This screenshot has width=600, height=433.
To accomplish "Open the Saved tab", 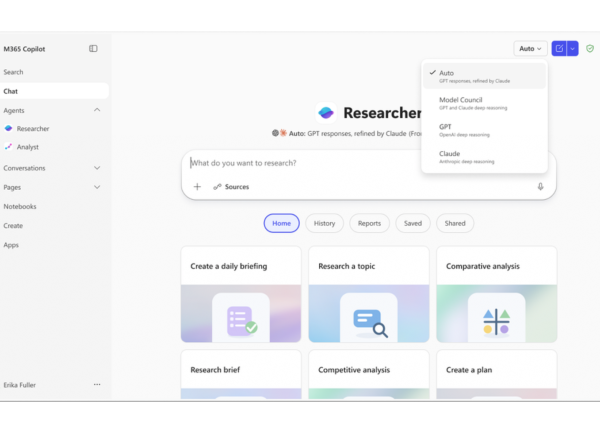I will pos(413,223).
